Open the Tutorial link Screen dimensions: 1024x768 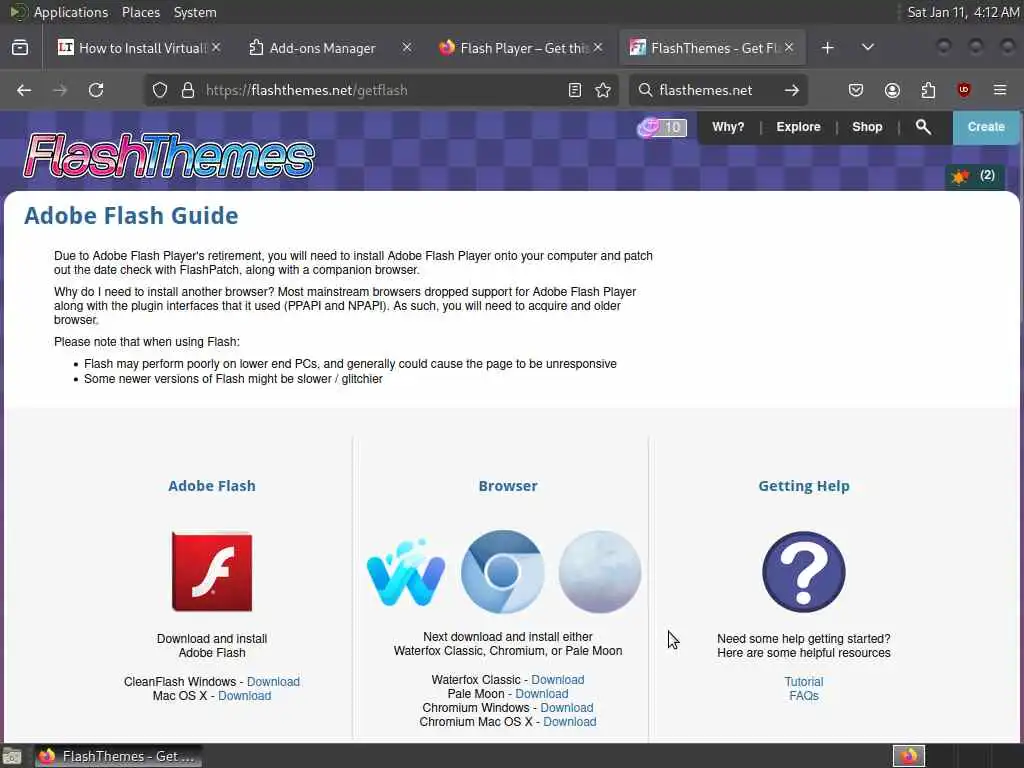click(x=803, y=682)
